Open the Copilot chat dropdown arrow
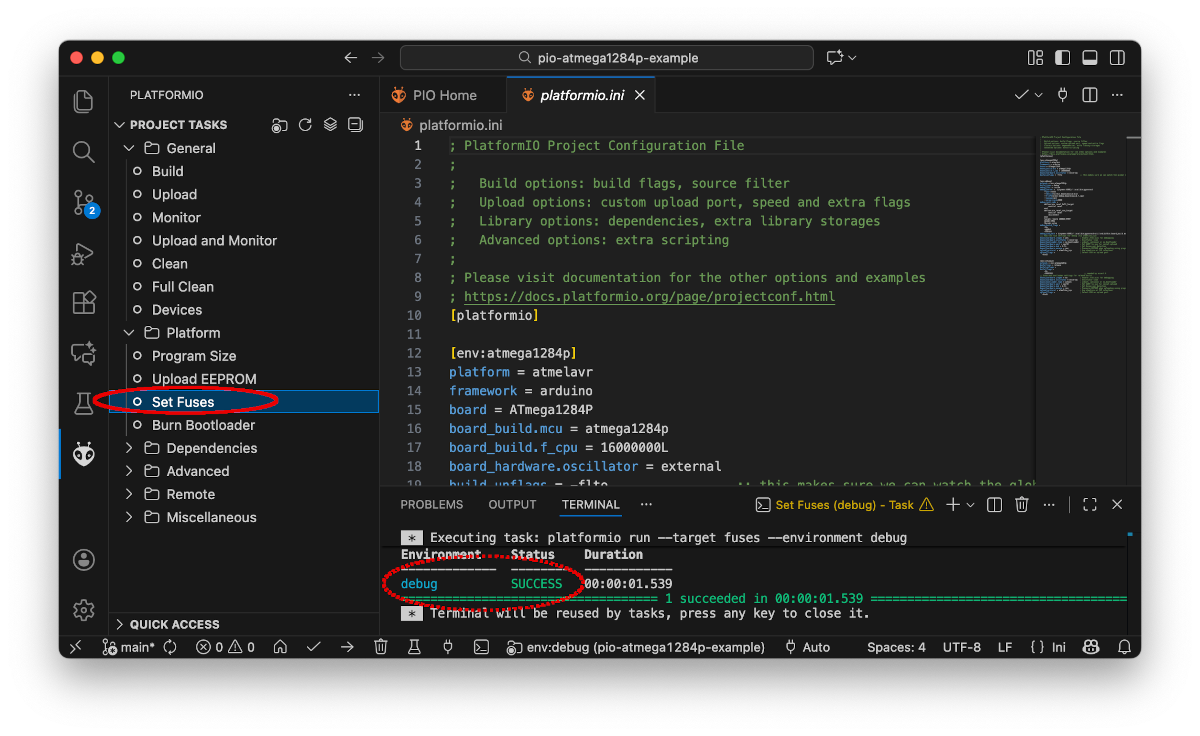This screenshot has height=736, width=1200. pyautogui.click(x=852, y=58)
